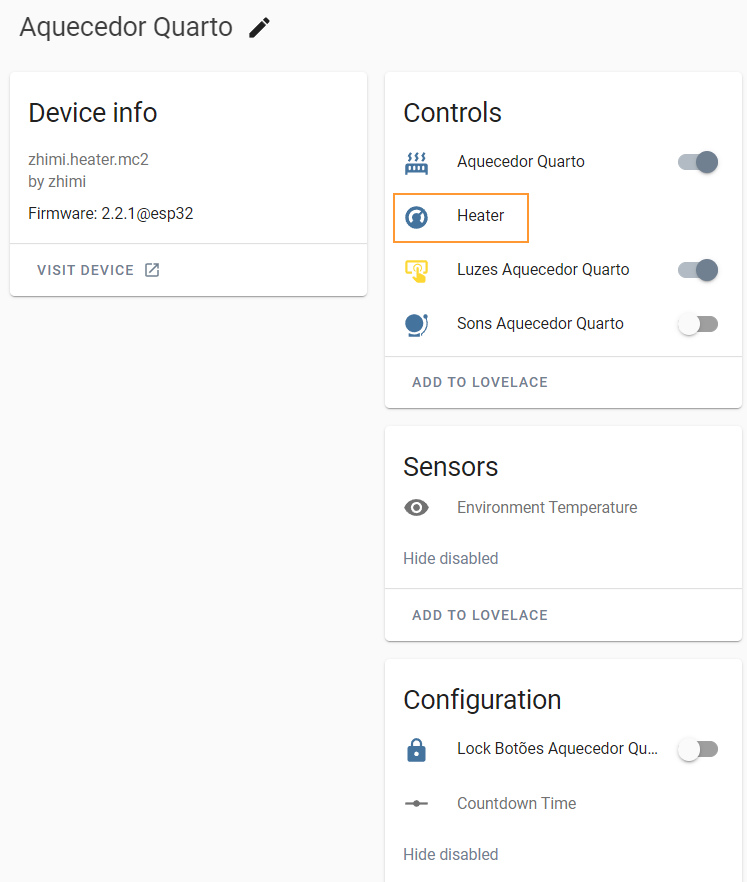The width and height of the screenshot is (747, 882).
Task: Click the external link icon beside Visit Device
Action: 152,270
